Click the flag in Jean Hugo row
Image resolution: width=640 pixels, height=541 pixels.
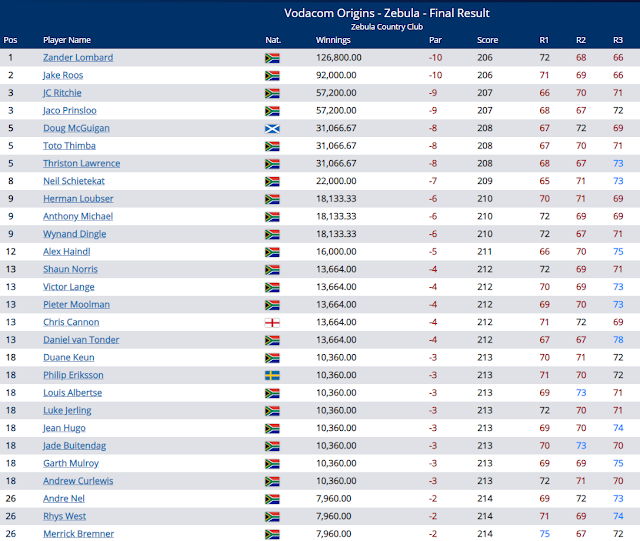272,429
